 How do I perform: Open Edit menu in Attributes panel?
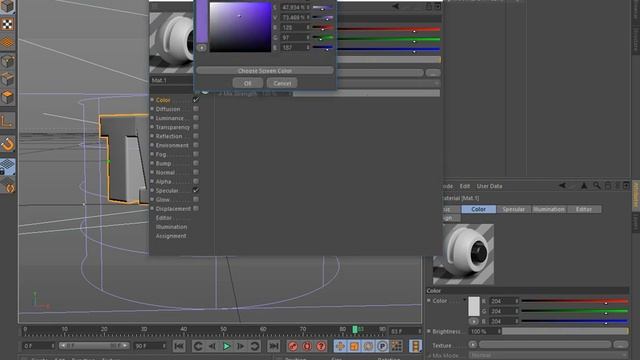(x=465, y=186)
